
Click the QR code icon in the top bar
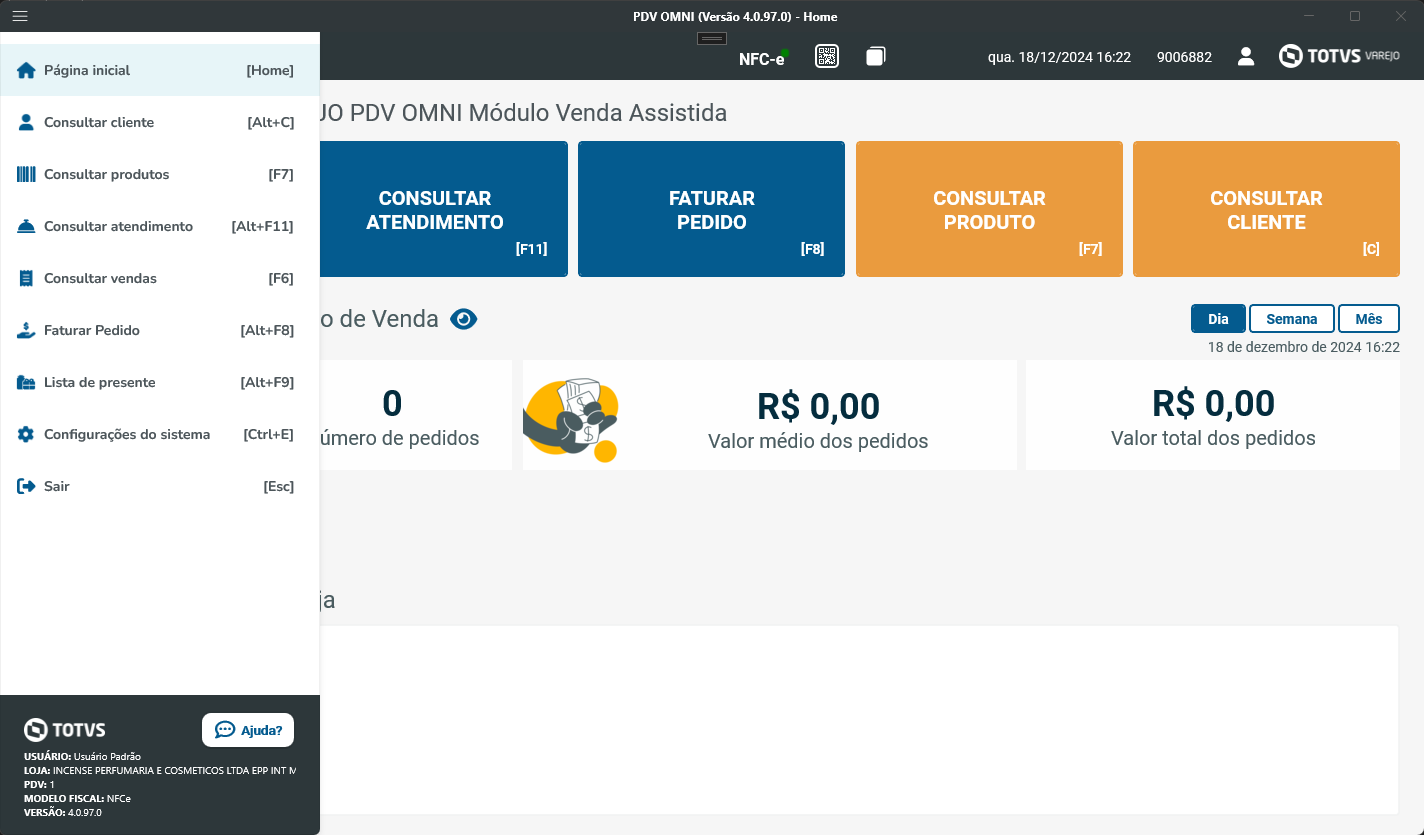coord(827,56)
